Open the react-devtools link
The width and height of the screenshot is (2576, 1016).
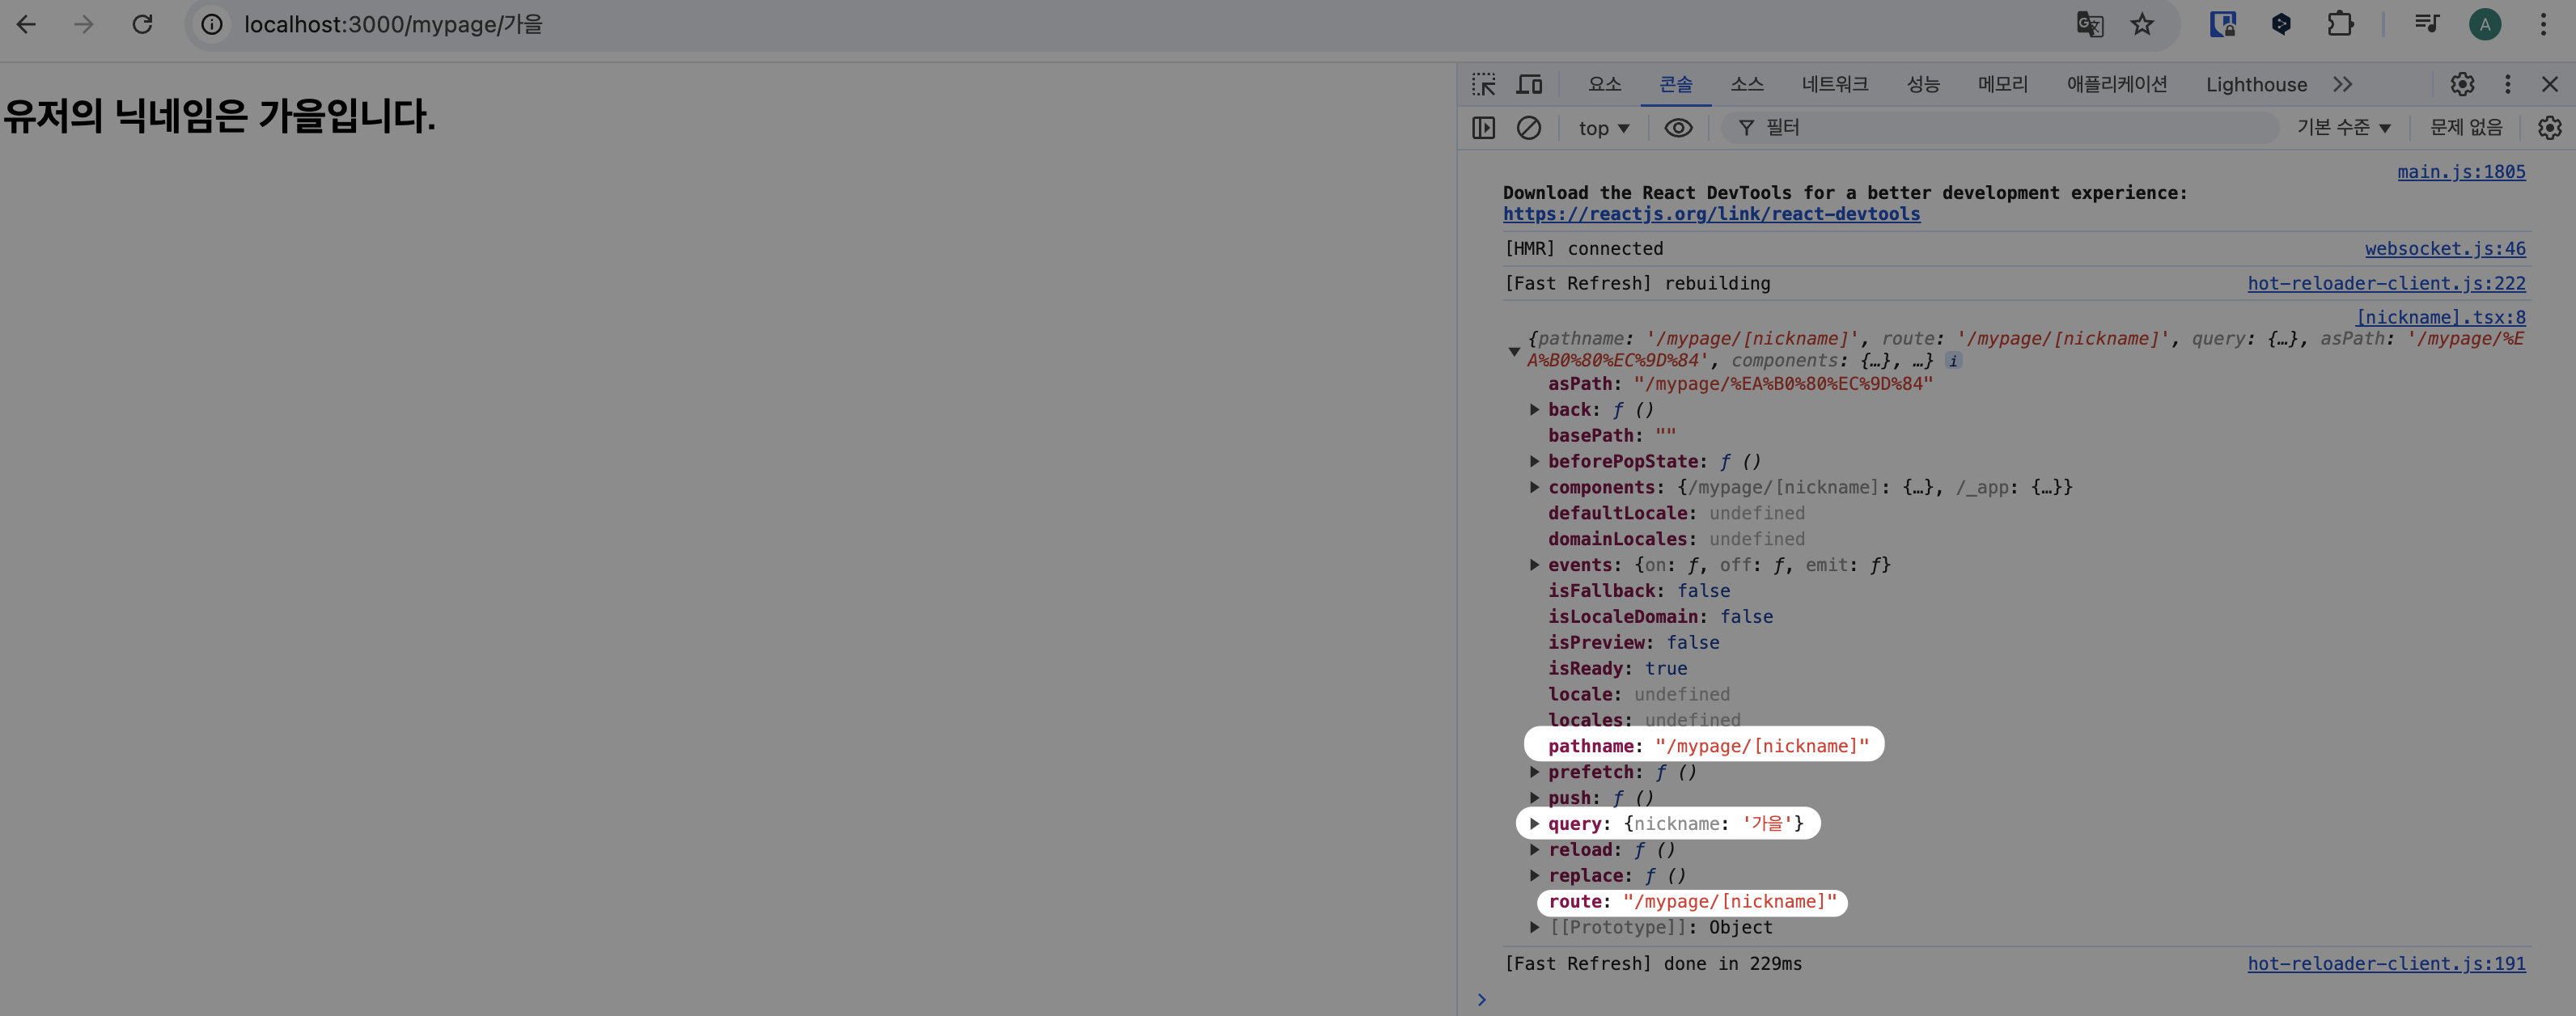[x=1711, y=214]
